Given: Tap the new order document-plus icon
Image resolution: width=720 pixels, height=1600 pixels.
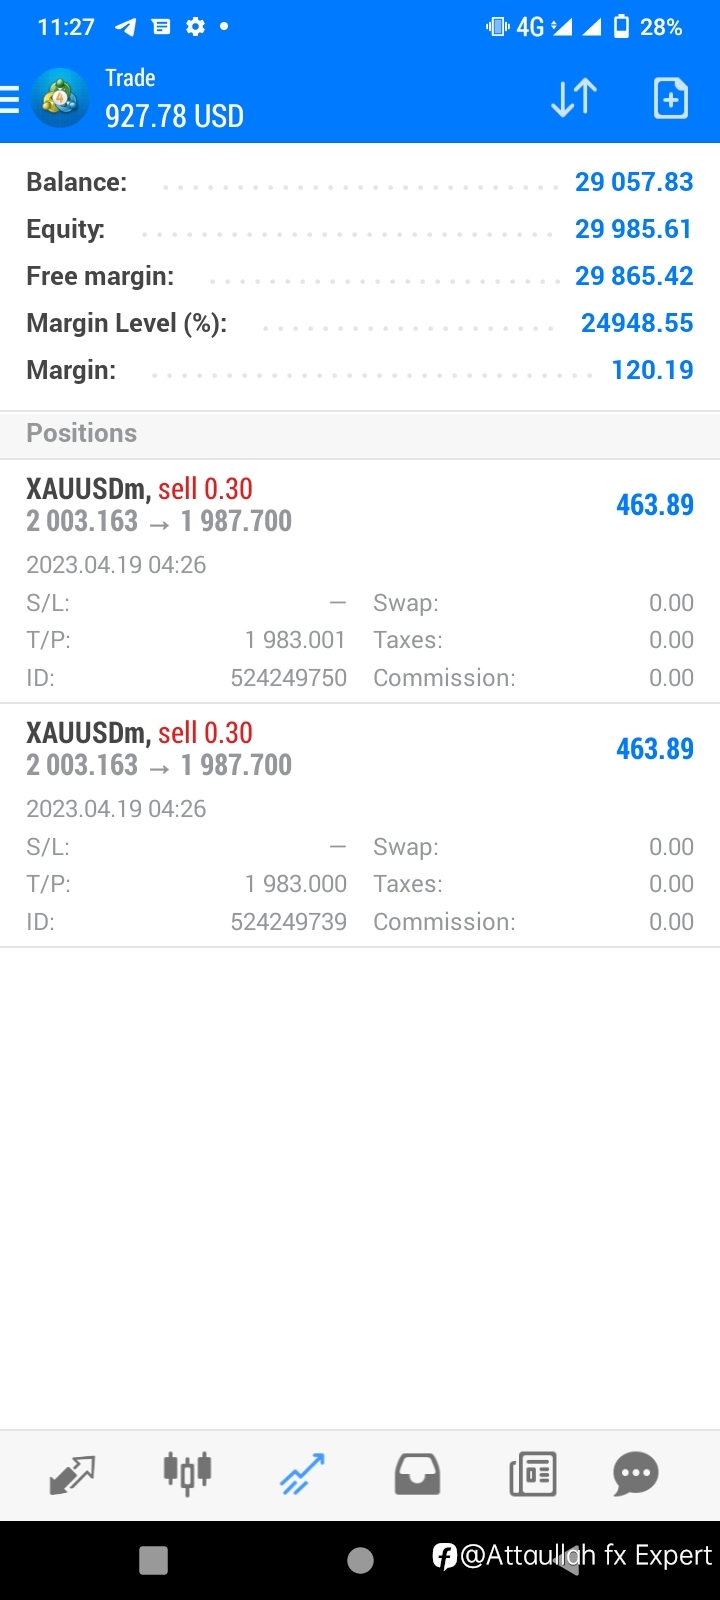Looking at the screenshot, I should point(671,98).
